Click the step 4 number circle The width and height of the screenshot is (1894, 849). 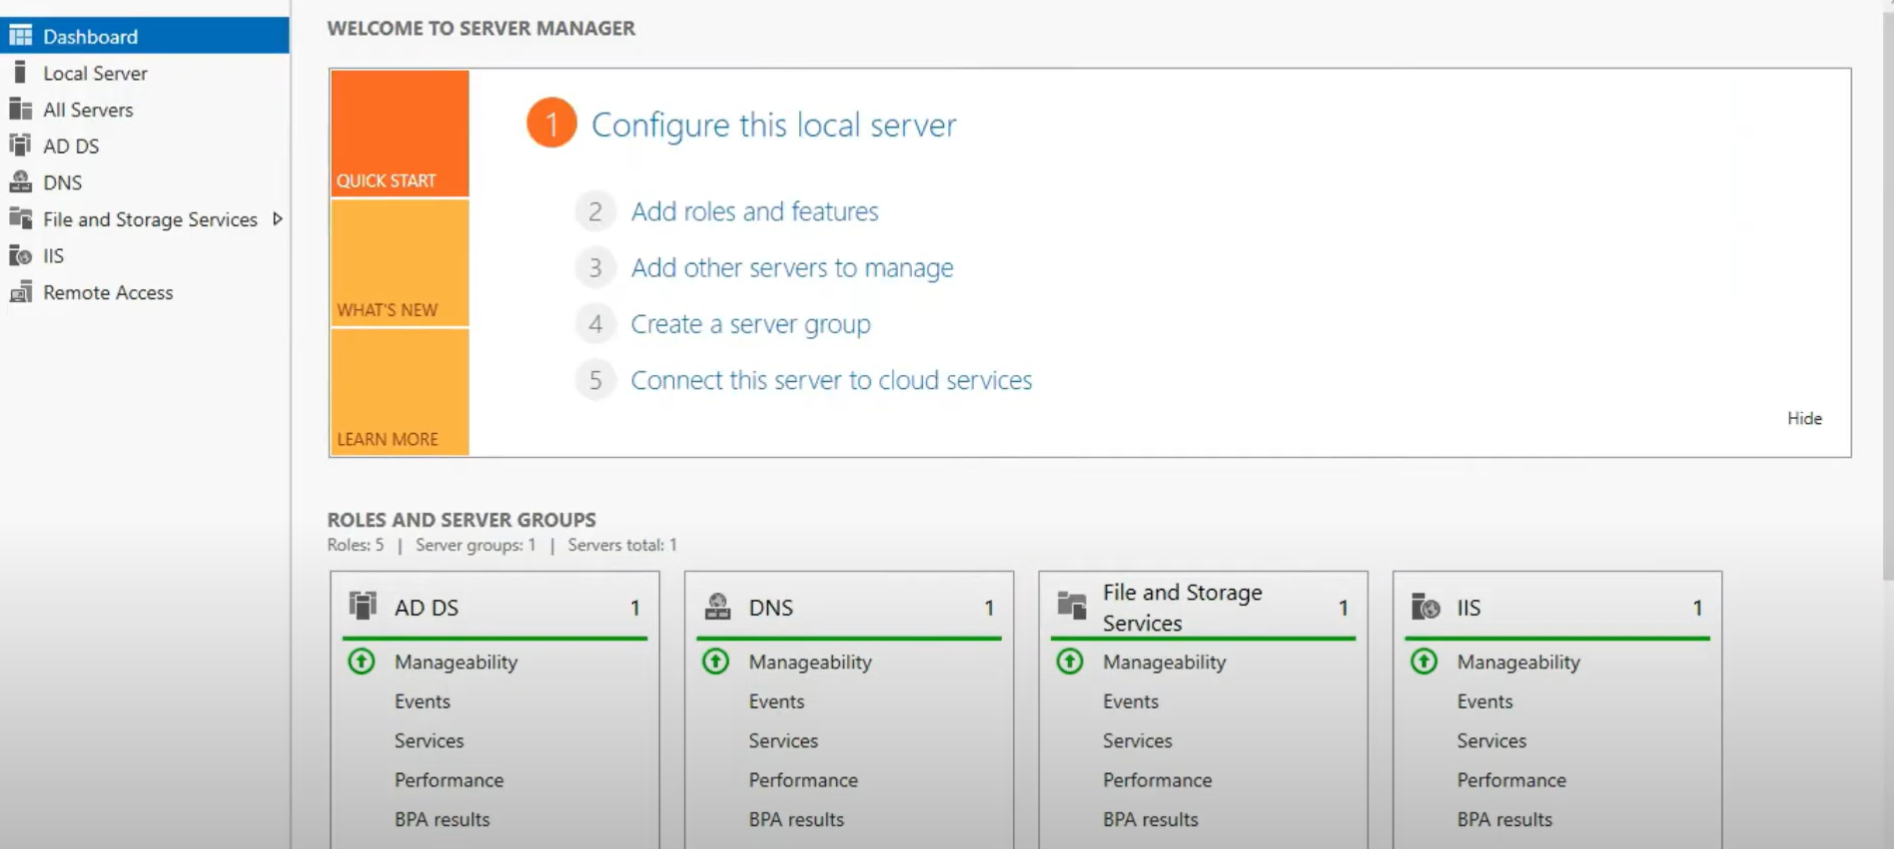click(595, 324)
